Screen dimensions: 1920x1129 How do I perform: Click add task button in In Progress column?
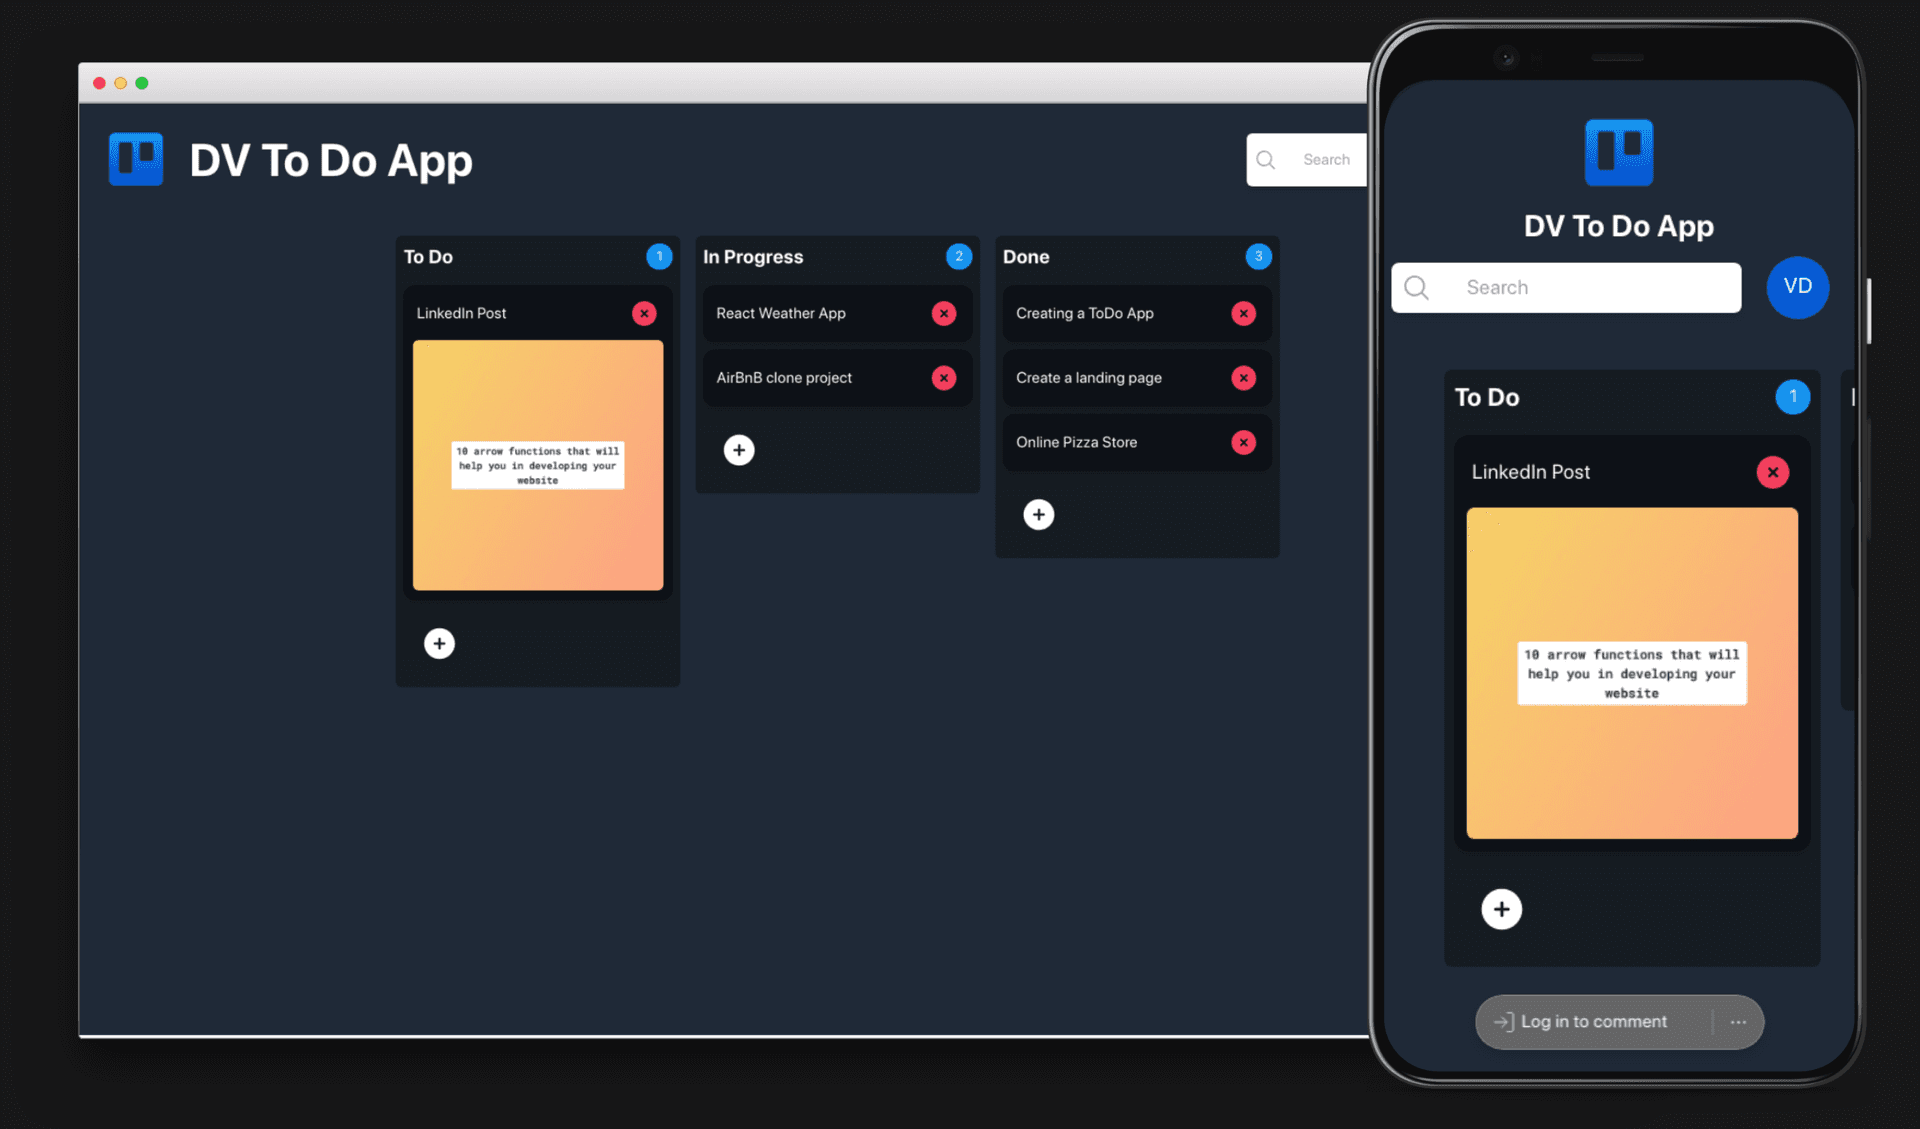(740, 450)
